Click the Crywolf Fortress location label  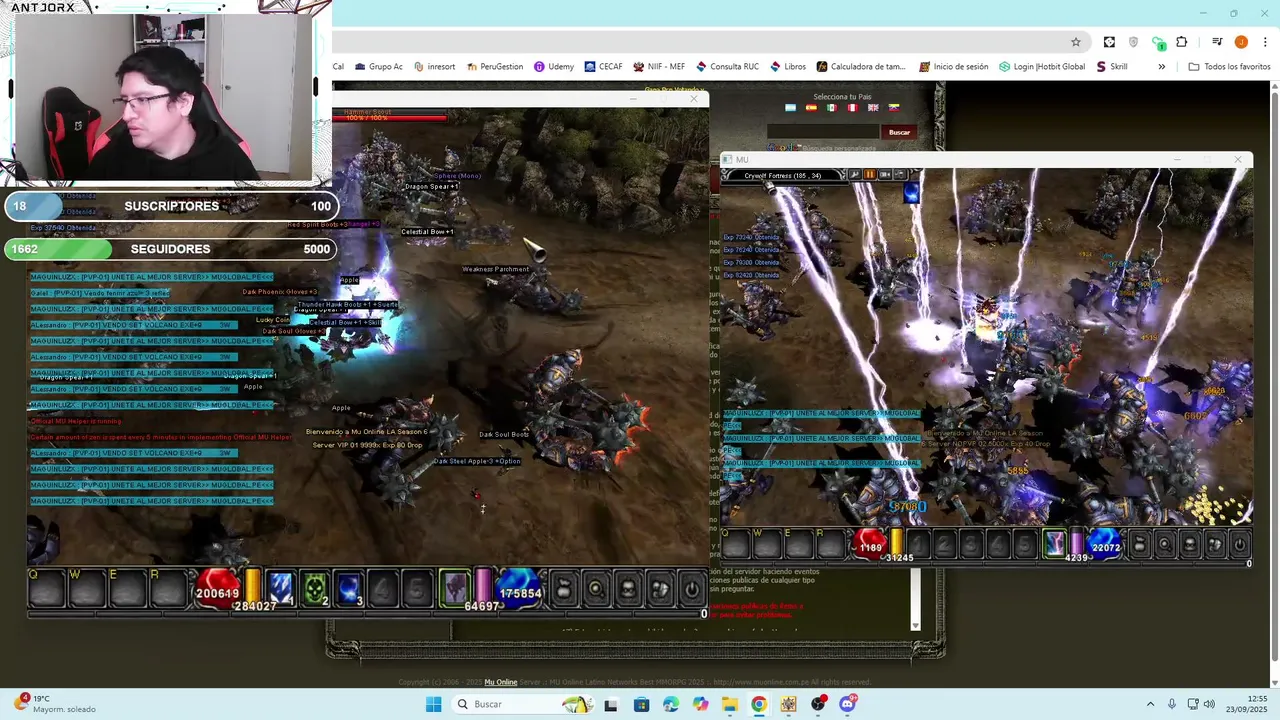tap(783, 175)
